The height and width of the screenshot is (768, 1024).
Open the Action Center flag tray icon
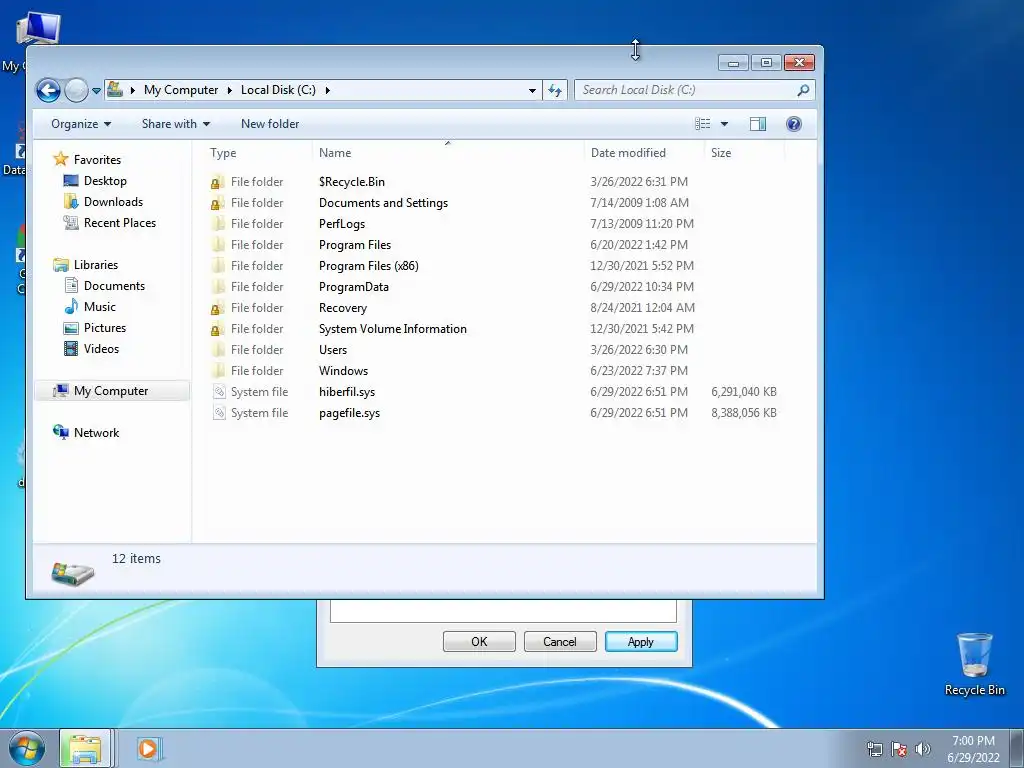pyautogui.click(x=899, y=749)
